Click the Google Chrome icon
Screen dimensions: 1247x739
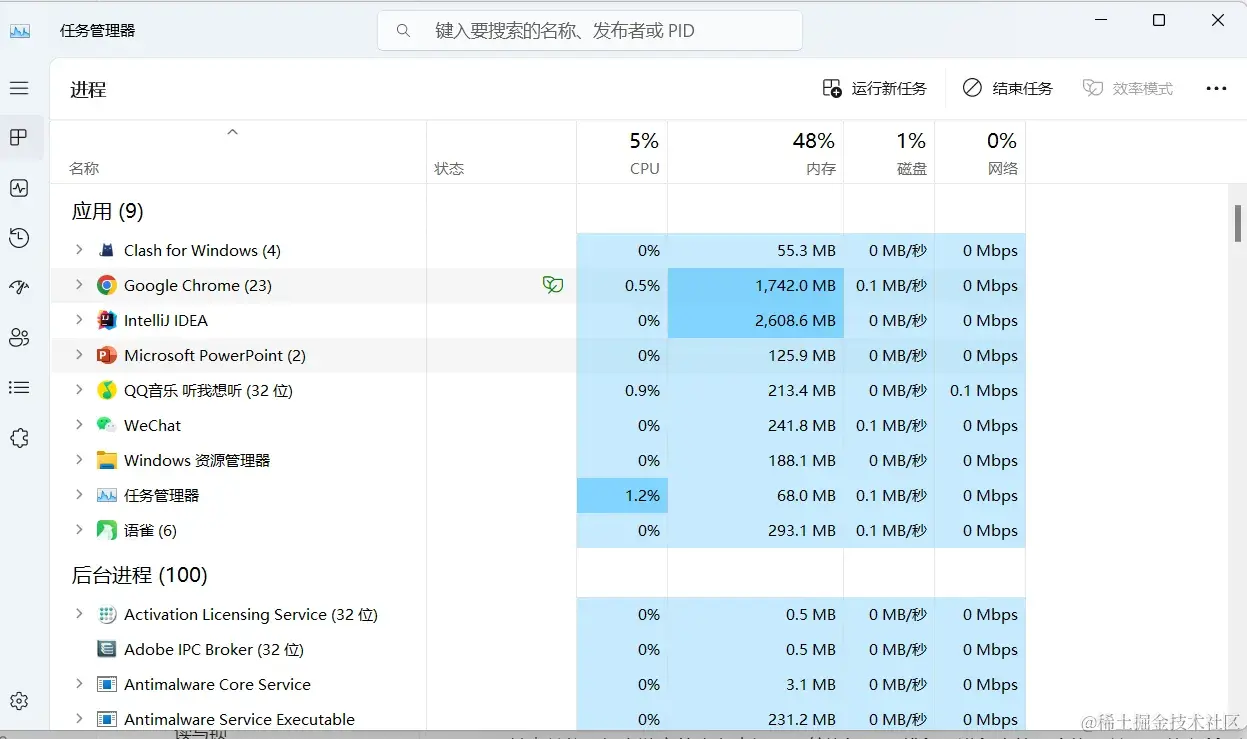[x=107, y=285]
